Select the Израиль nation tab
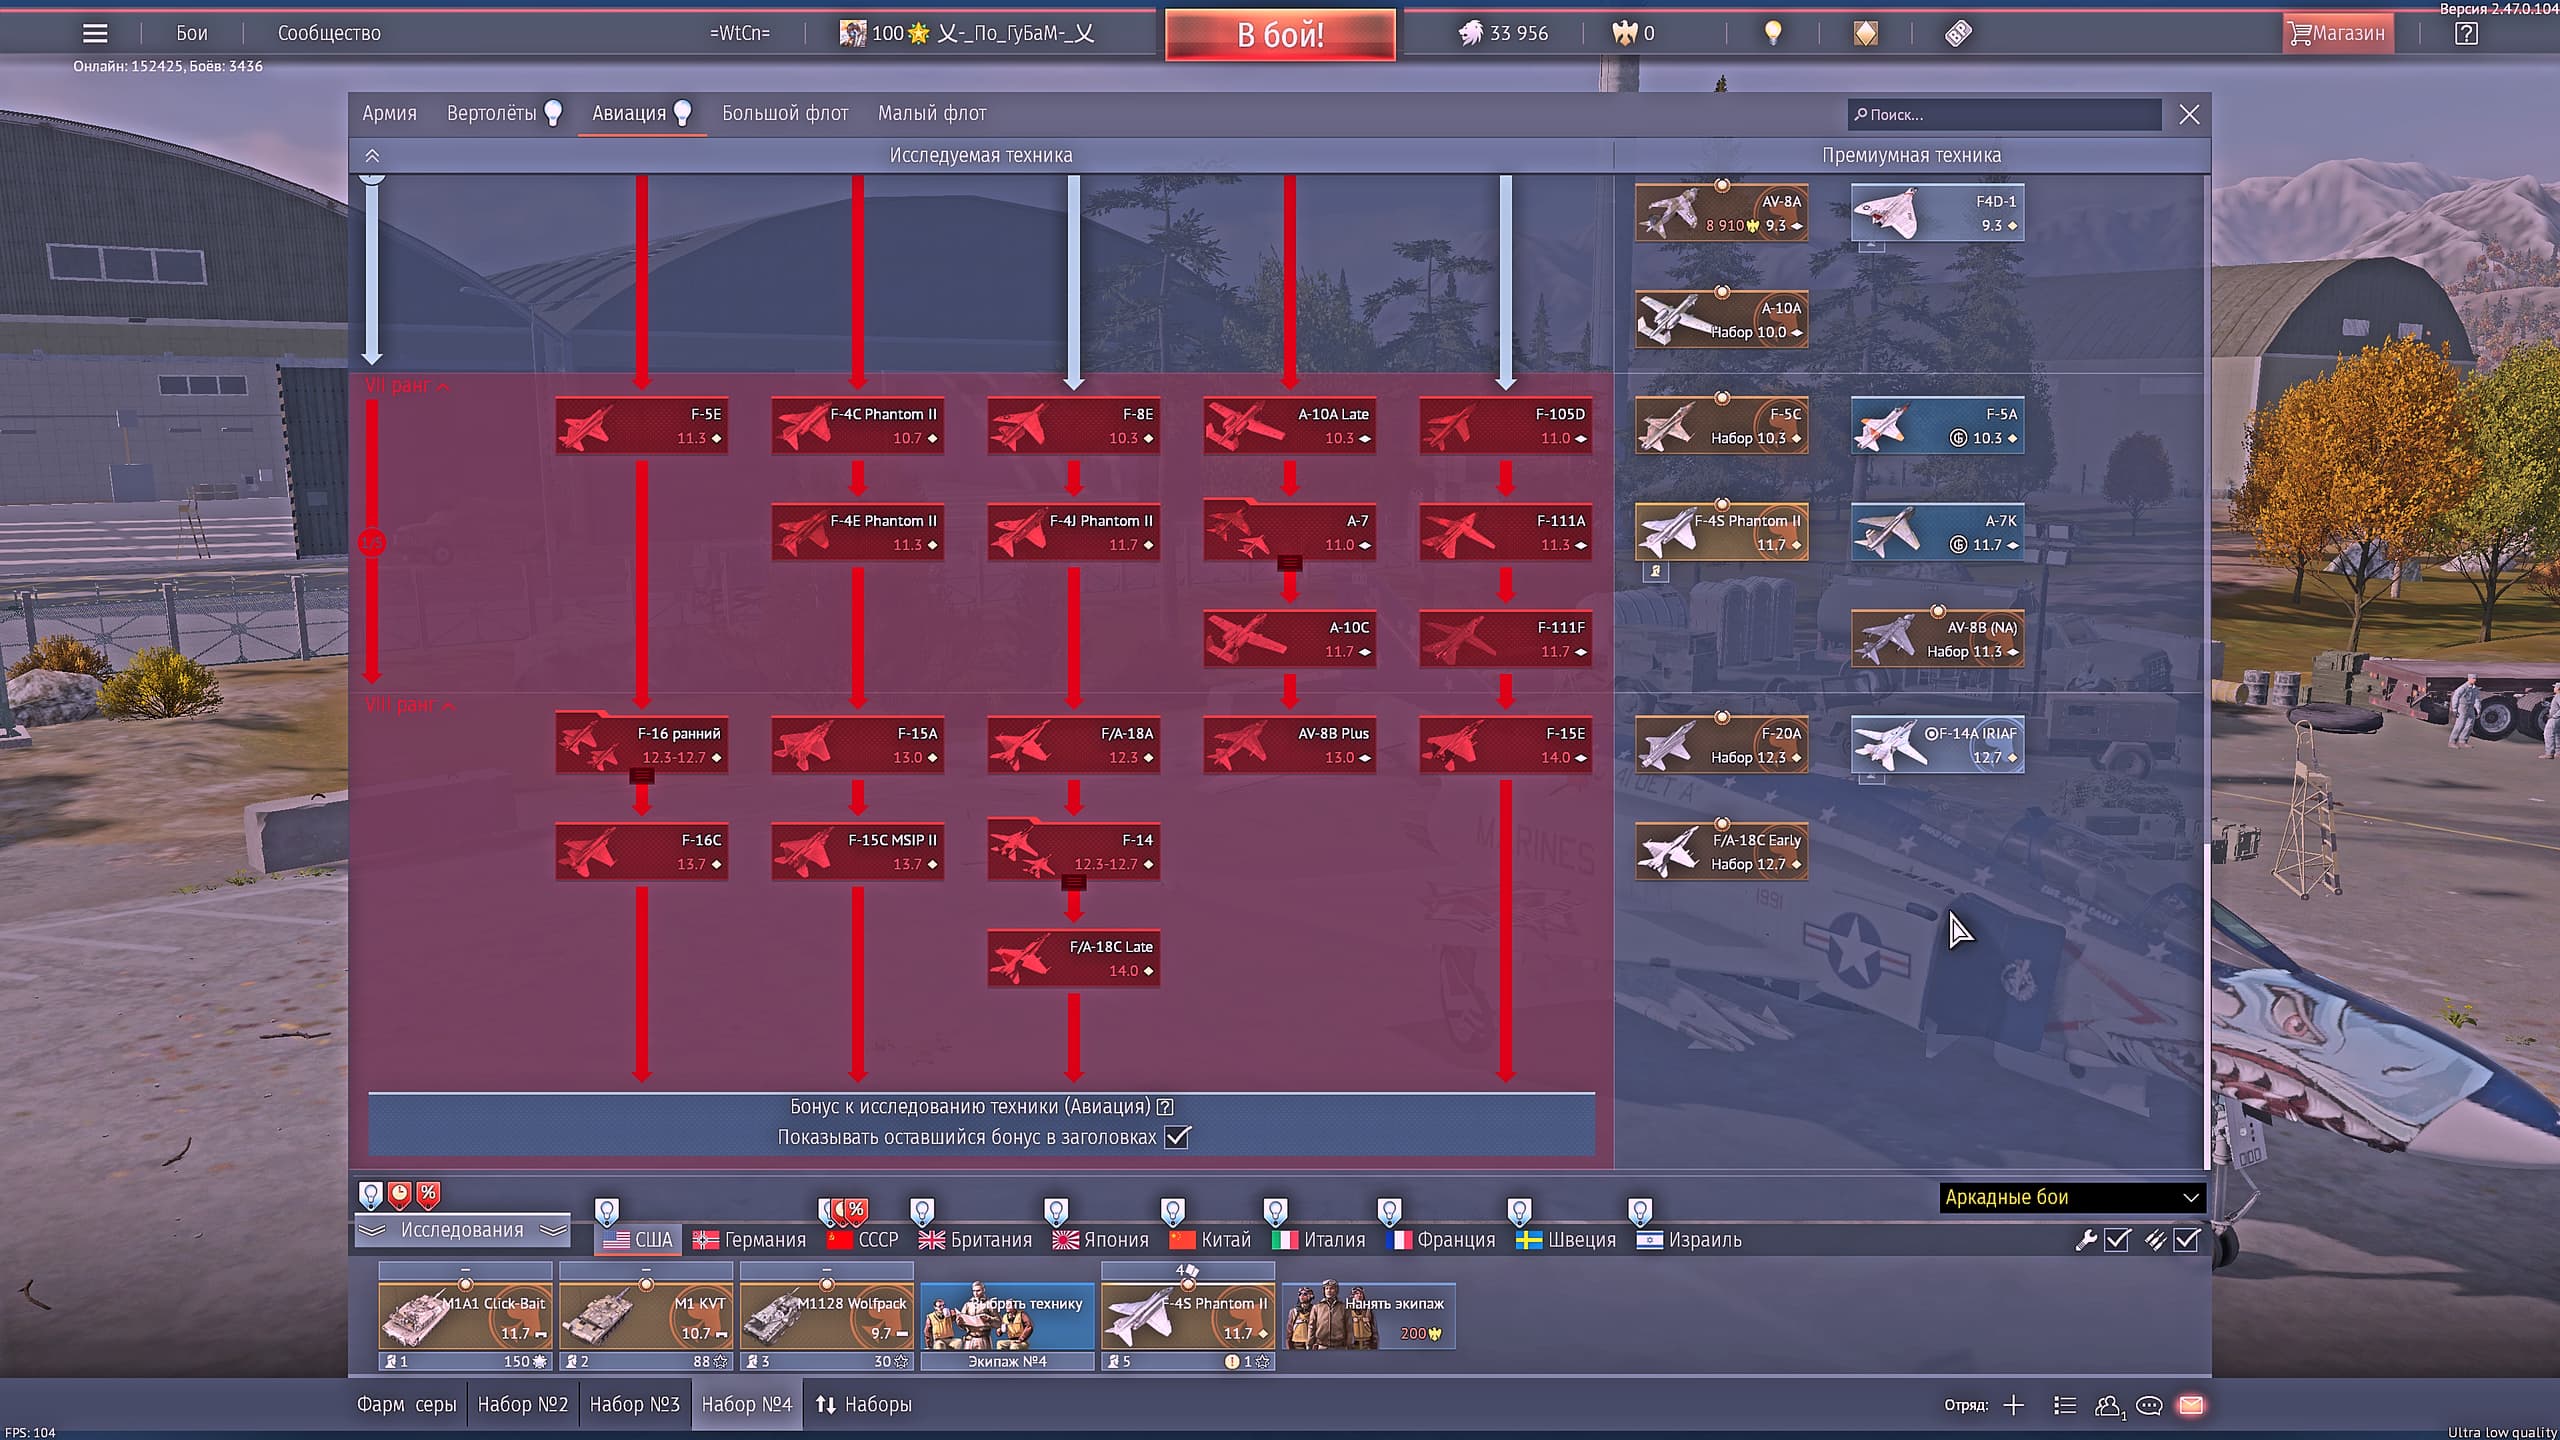The height and width of the screenshot is (1440, 2560). 1689,1240
